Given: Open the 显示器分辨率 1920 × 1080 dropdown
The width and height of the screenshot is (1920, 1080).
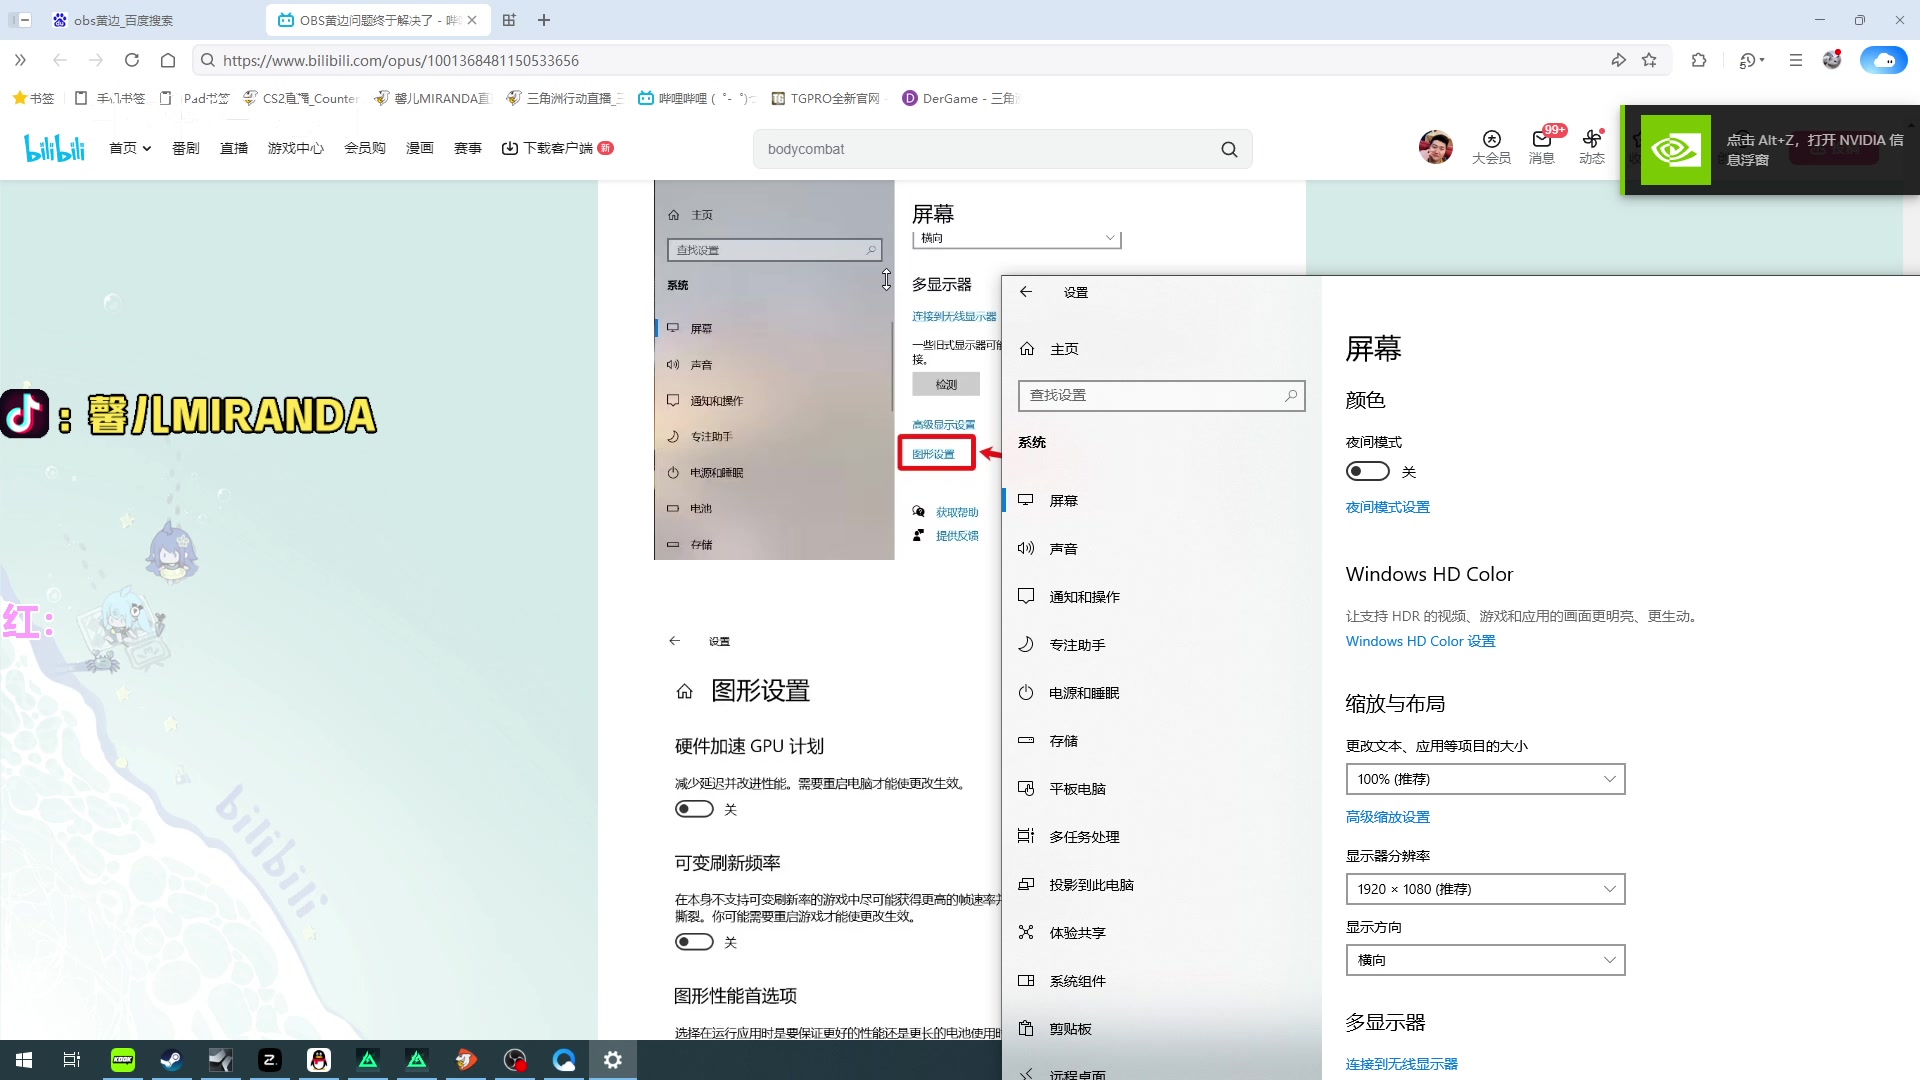Looking at the screenshot, I should (1485, 889).
